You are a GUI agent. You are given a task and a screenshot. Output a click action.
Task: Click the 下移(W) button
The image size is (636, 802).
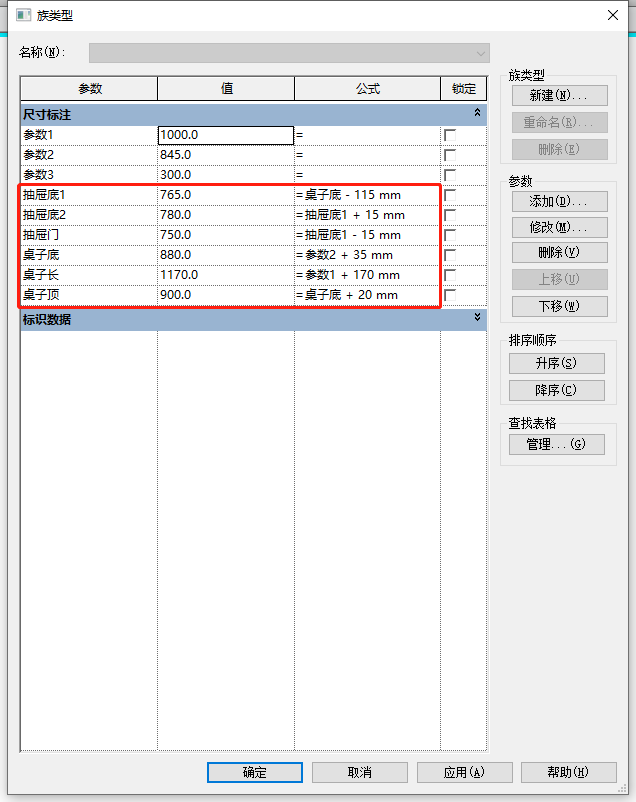click(x=560, y=306)
